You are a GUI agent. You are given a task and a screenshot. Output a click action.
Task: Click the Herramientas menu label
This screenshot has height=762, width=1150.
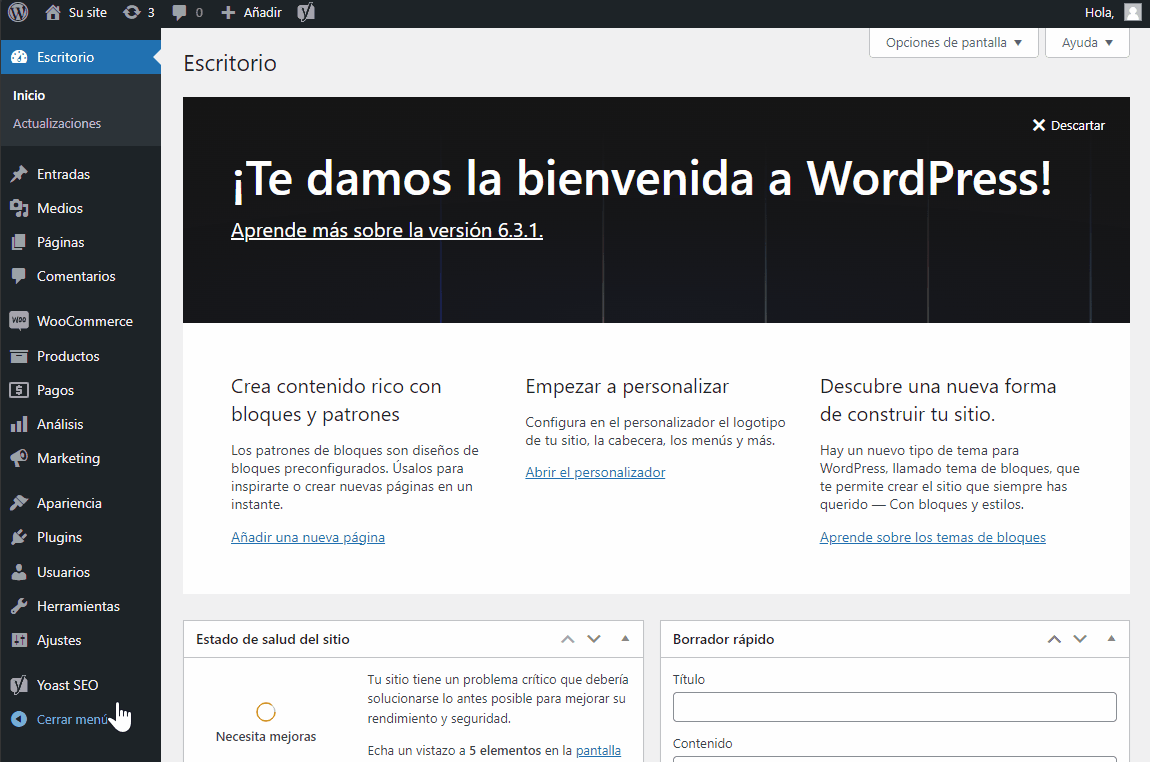click(78, 607)
